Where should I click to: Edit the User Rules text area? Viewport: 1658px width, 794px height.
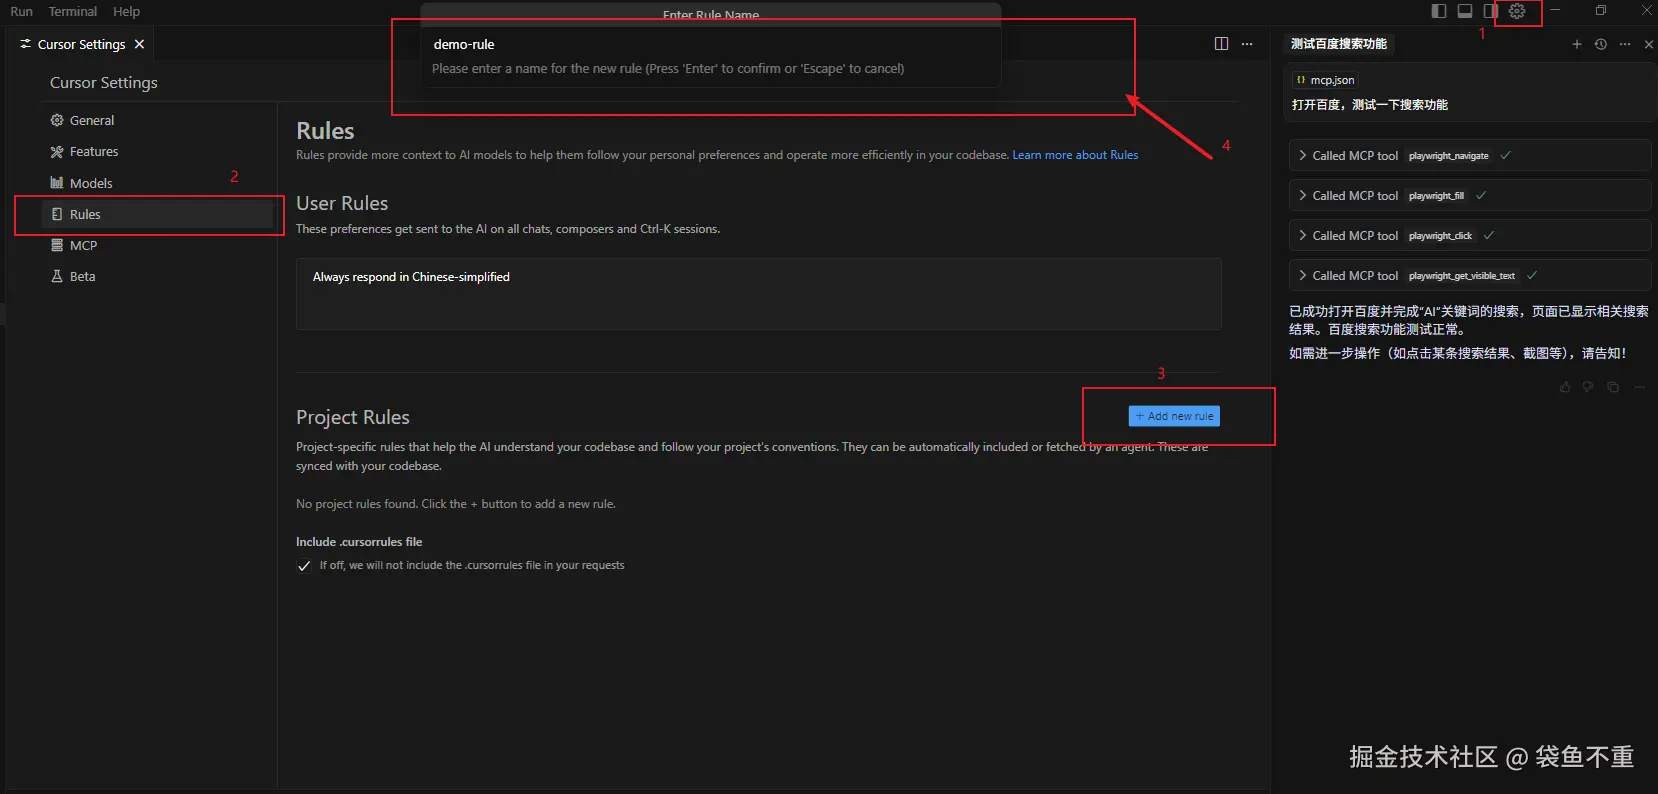coord(758,294)
